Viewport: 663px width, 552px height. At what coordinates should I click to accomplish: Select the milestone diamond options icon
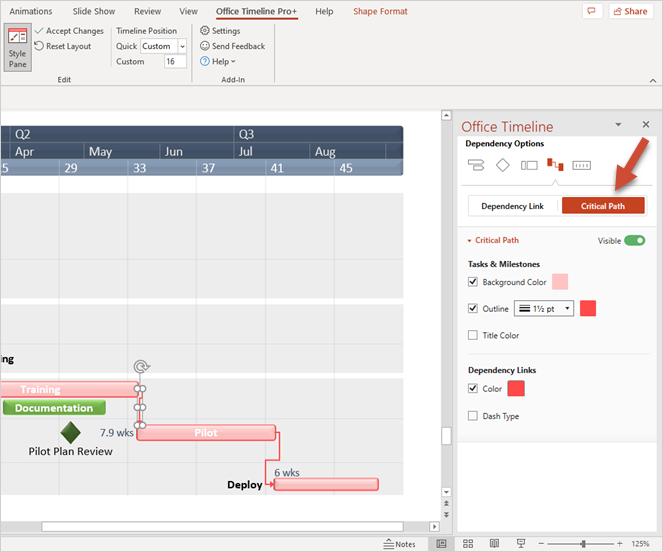[503, 165]
